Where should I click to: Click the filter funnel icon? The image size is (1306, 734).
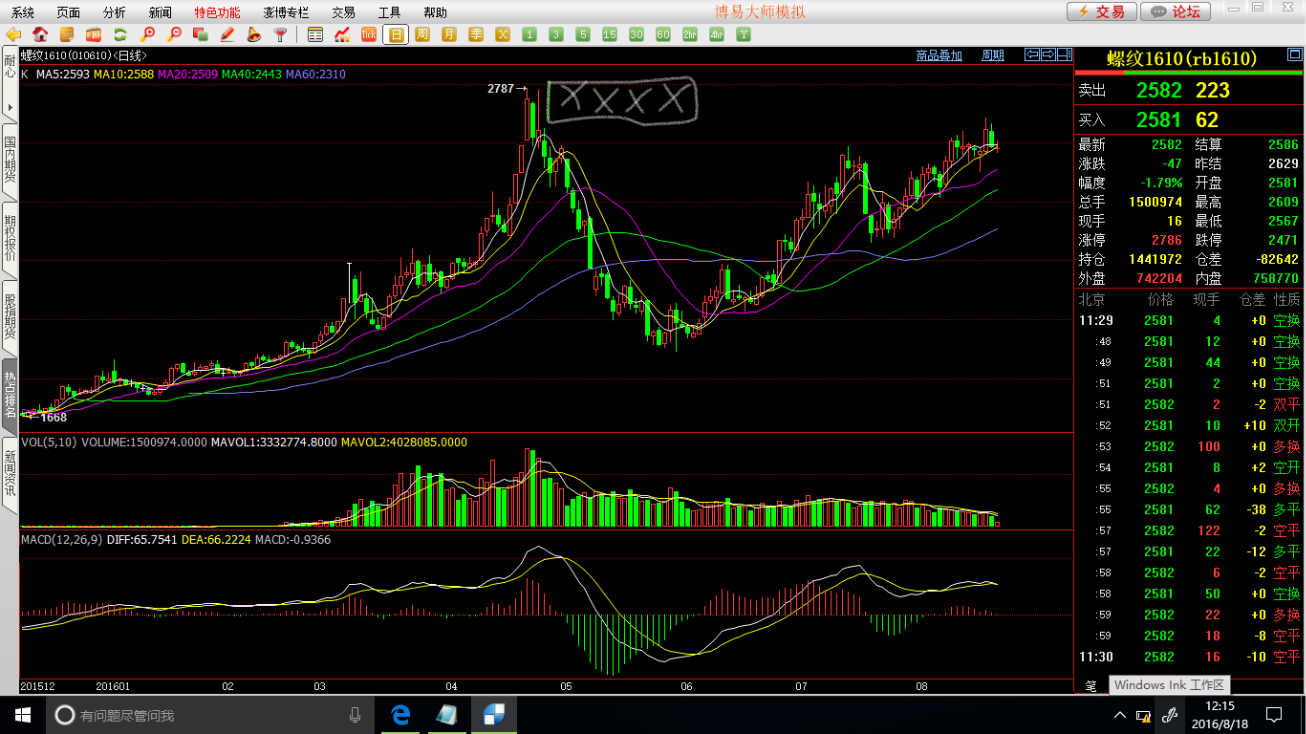click(281, 35)
